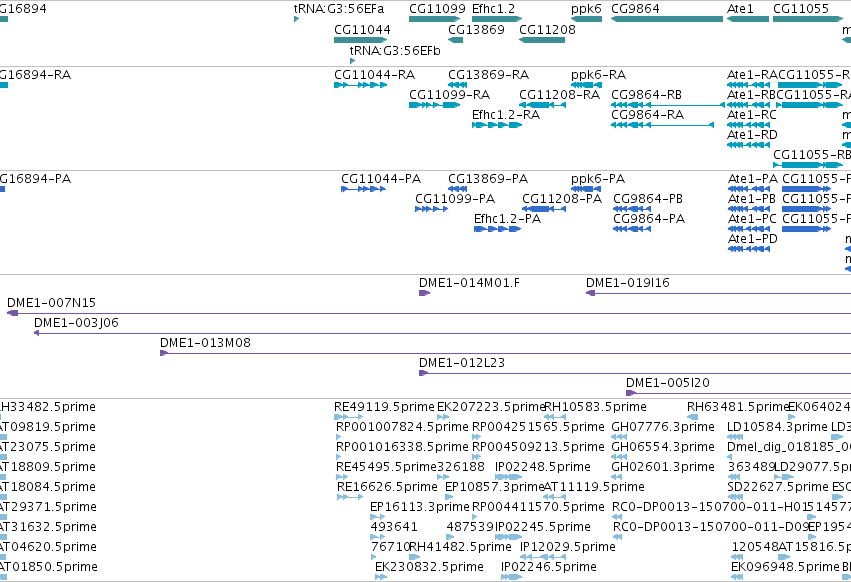Select cDNA GH06554.3prime label
Screen dimensions: 851x582
[x=663, y=447]
